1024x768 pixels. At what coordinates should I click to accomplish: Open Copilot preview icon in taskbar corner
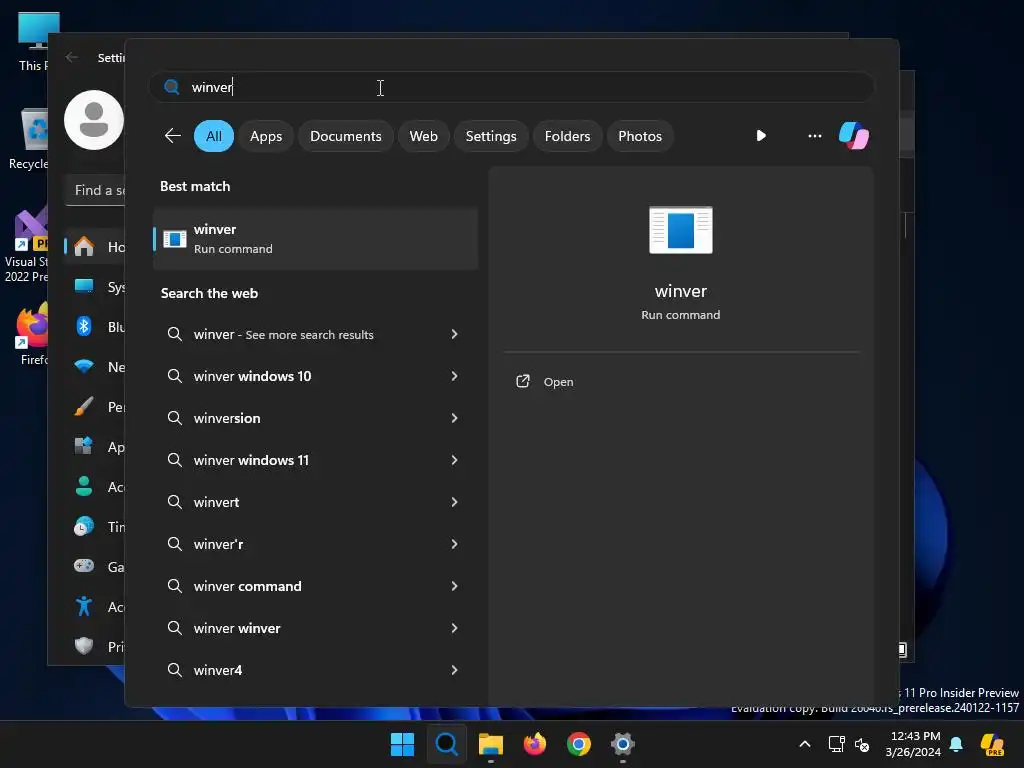pyautogui.click(x=991, y=744)
